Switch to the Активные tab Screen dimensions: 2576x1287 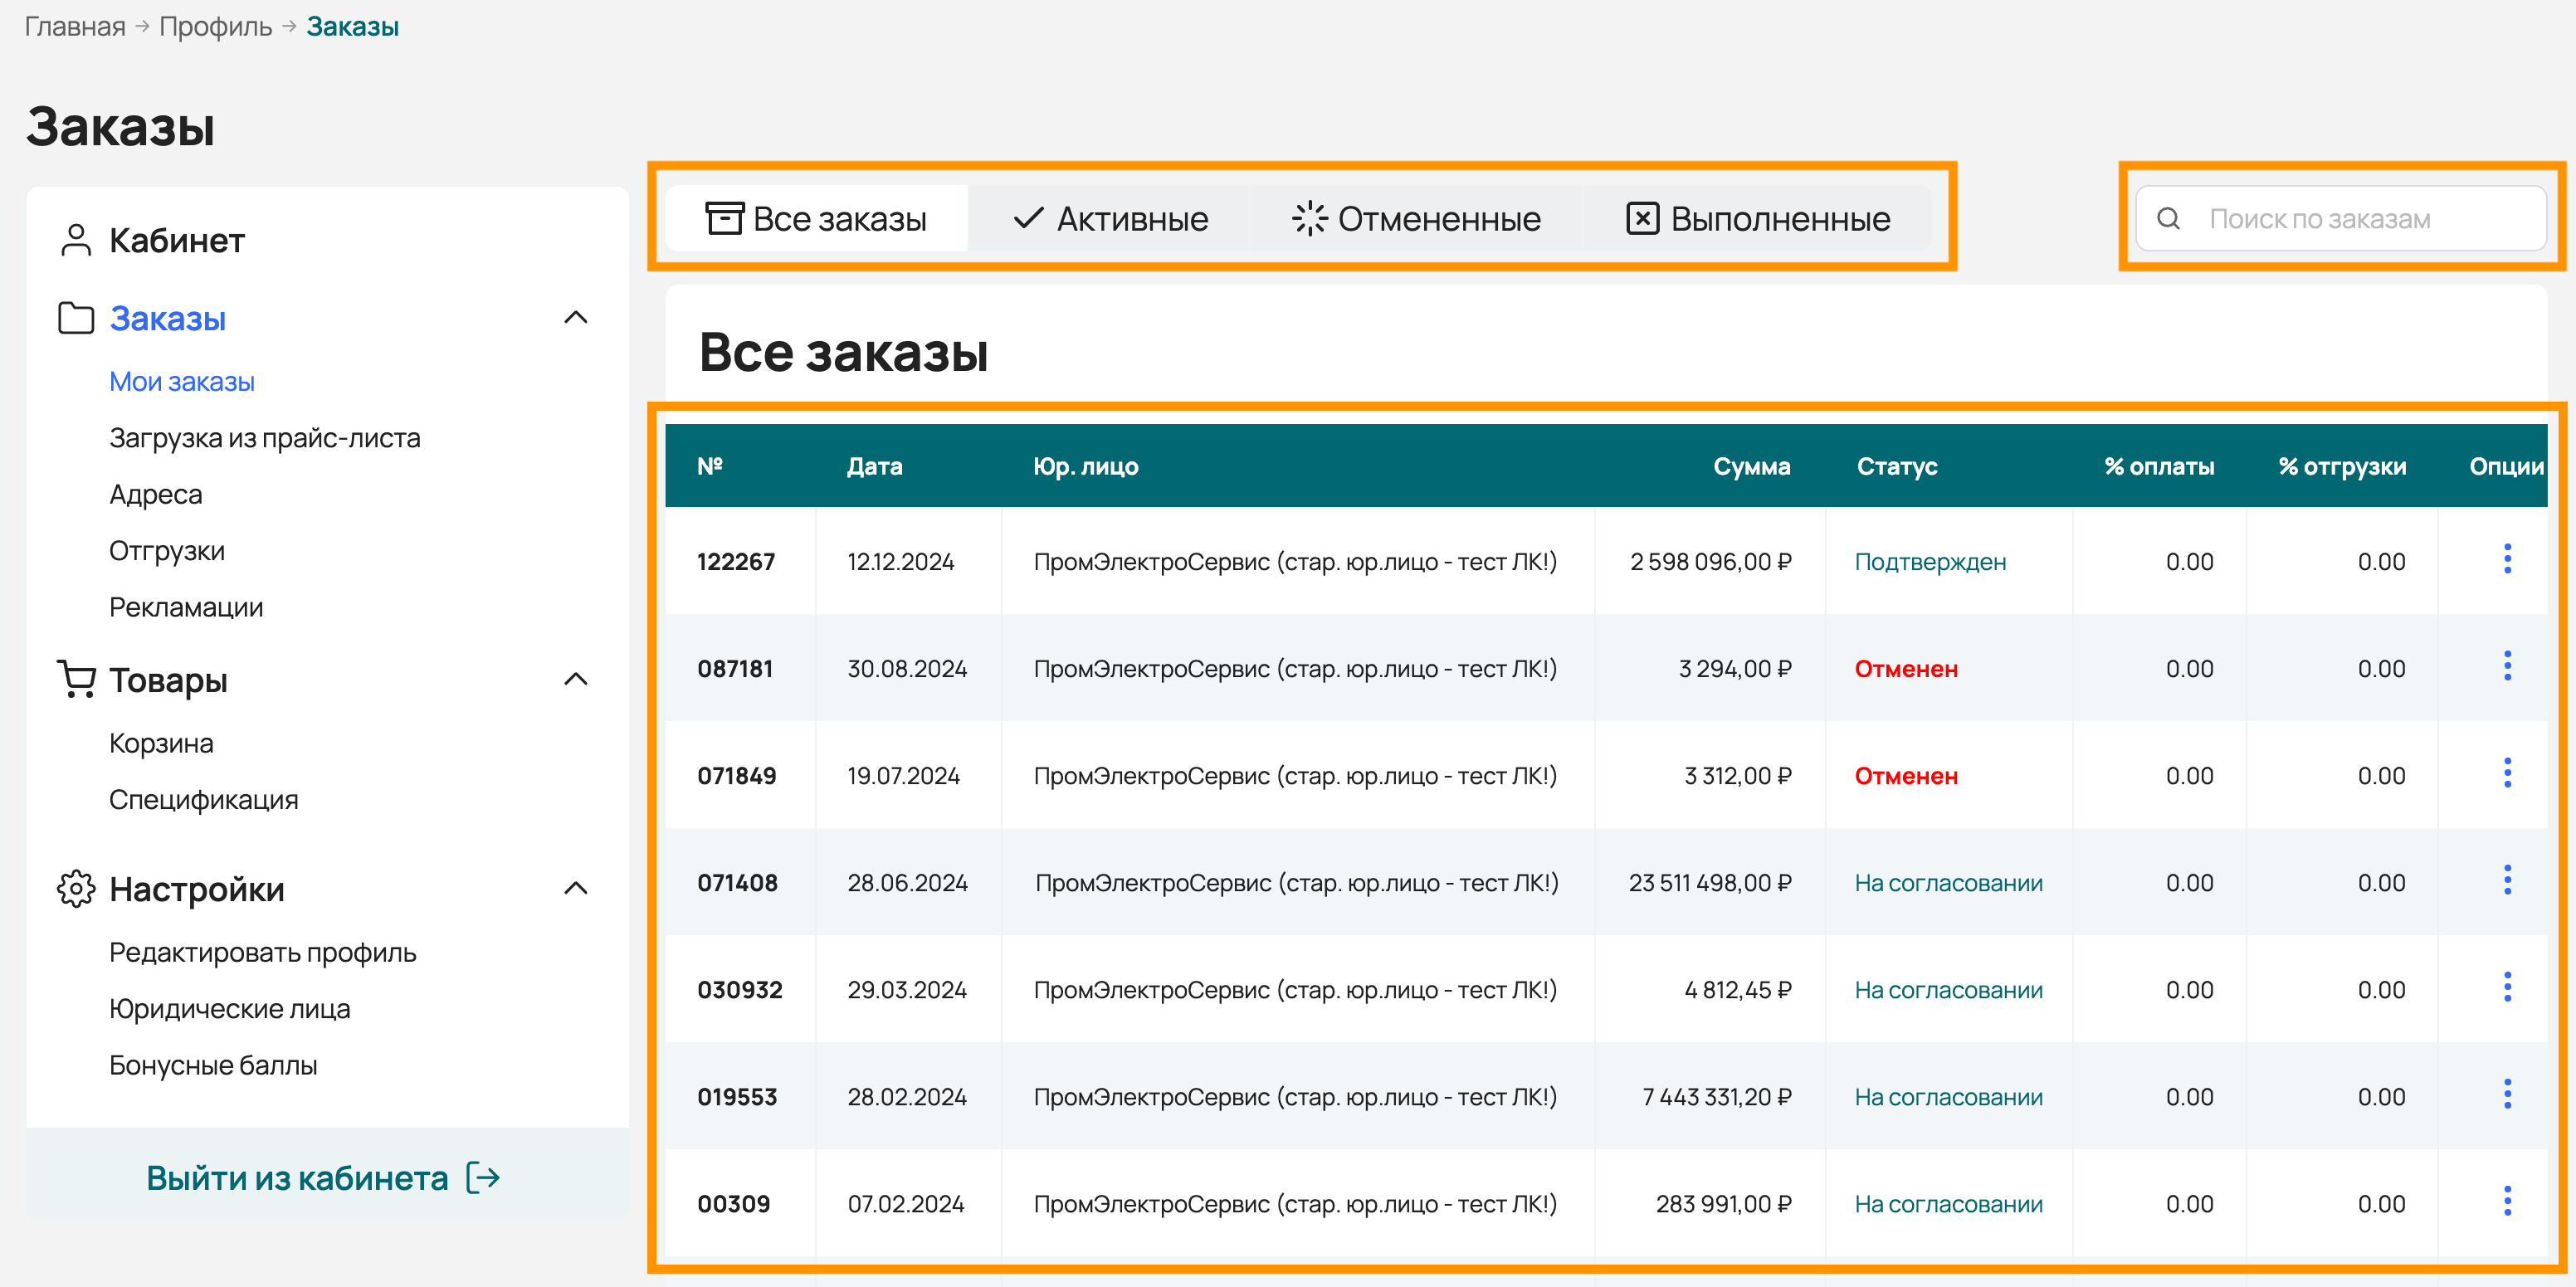pos(1110,218)
